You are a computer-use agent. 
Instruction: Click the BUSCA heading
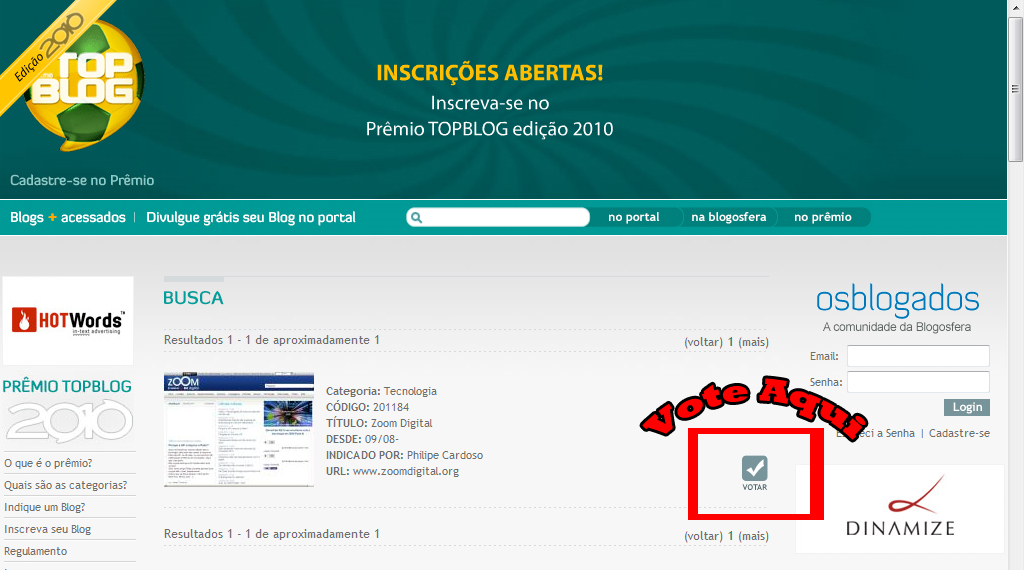point(193,298)
